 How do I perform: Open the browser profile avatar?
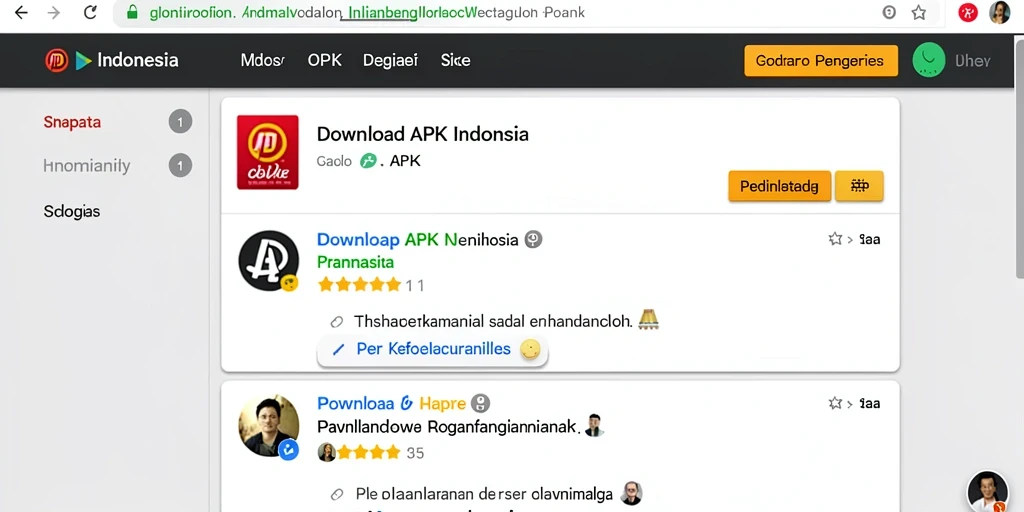pos(1000,12)
